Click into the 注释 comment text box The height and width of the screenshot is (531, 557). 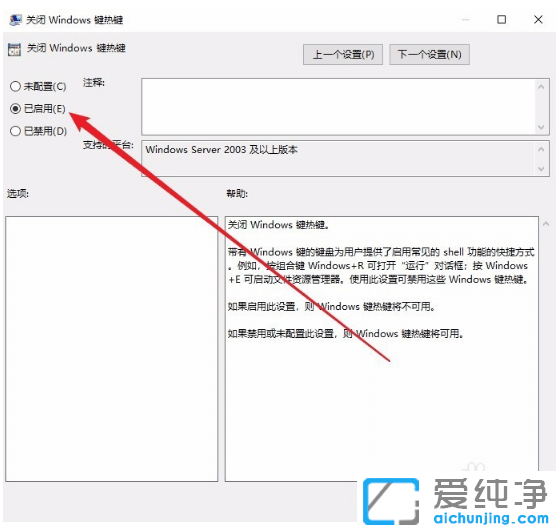pyautogui.click(x=339, y=107)
